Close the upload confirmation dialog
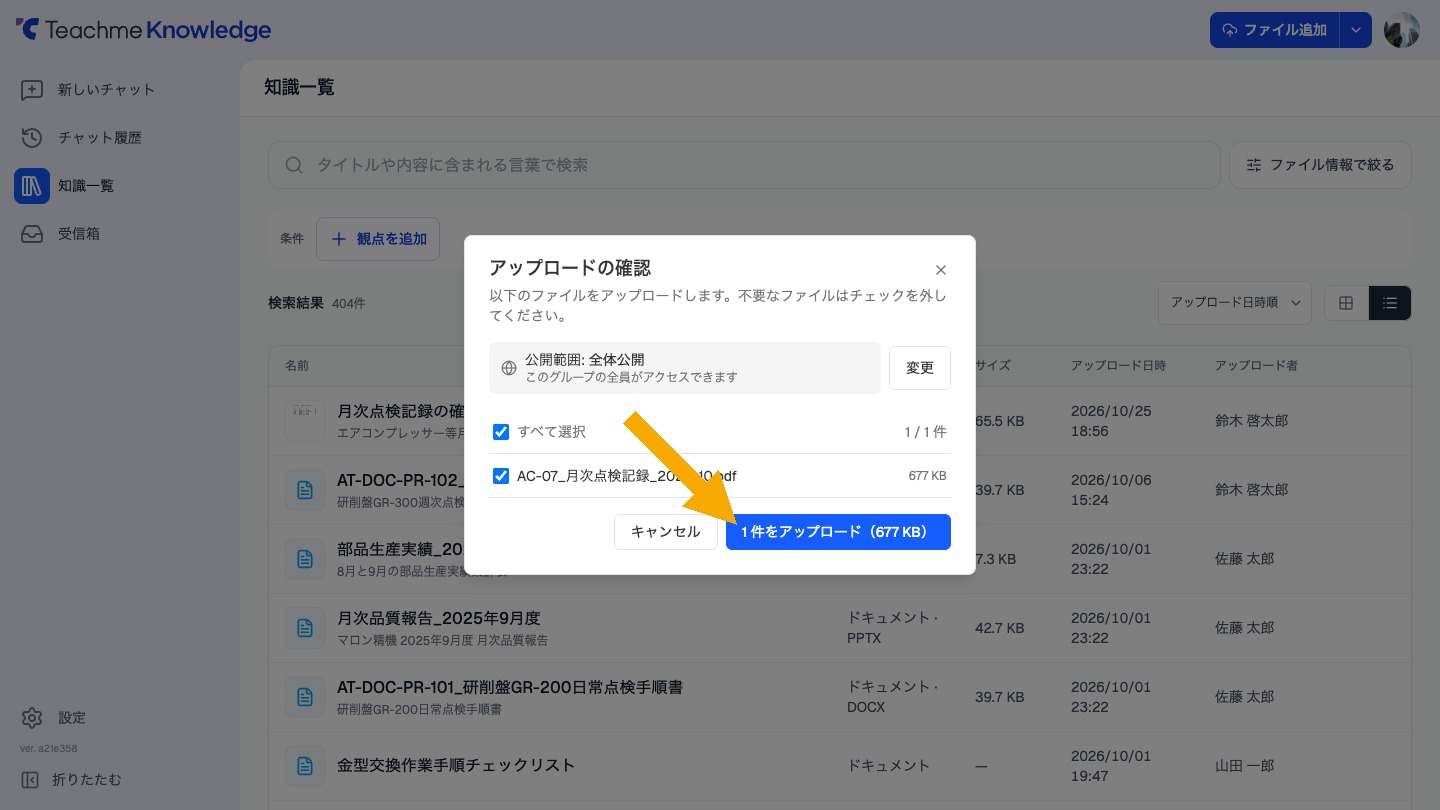1440x810 pixels. [x=941, y=270]
